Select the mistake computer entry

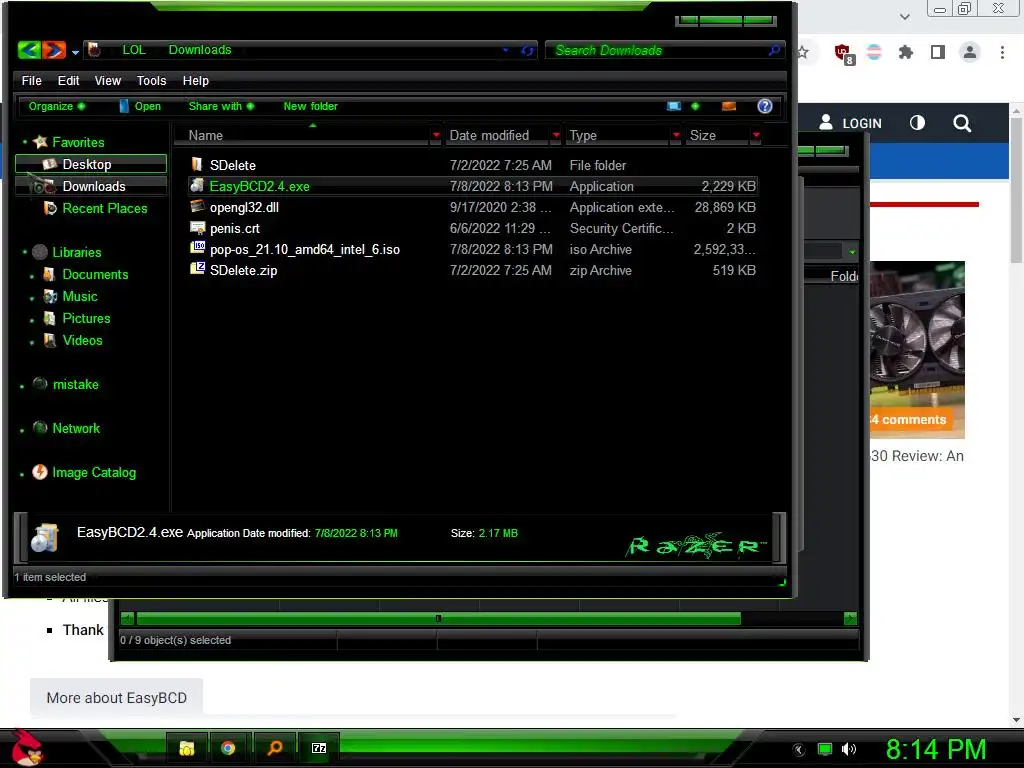[x=75, y=385]
